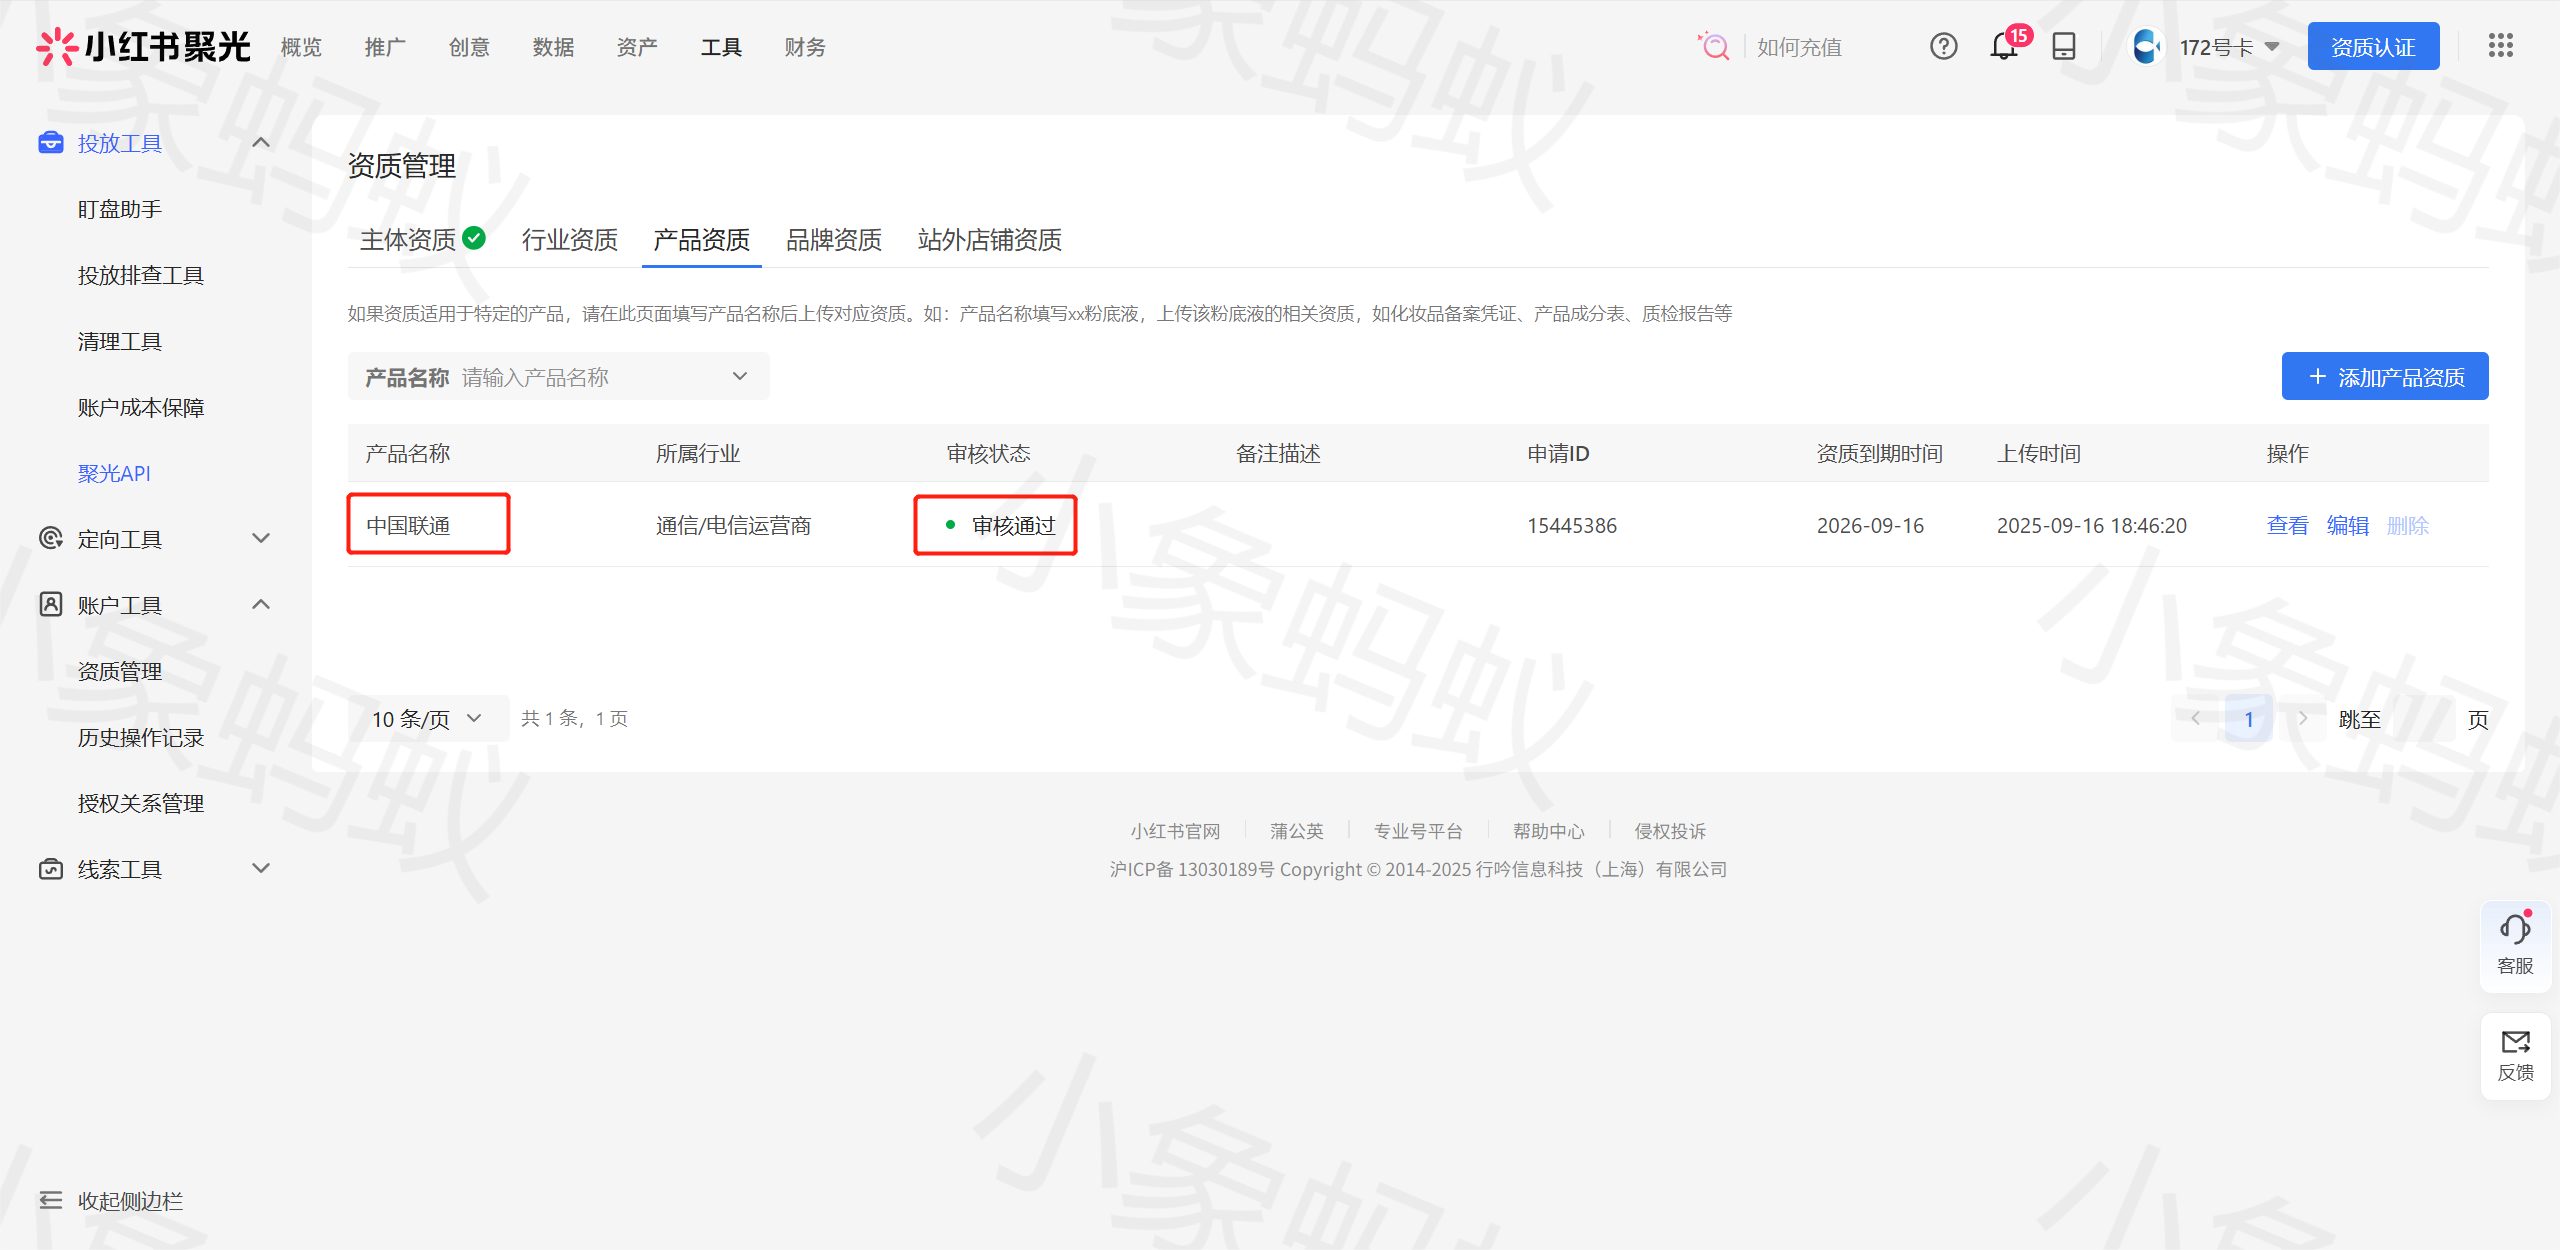The height and width of the screenshot is (1250, 2560).
Task: Open the mobile device icon in header
Action: (2063, 47)
